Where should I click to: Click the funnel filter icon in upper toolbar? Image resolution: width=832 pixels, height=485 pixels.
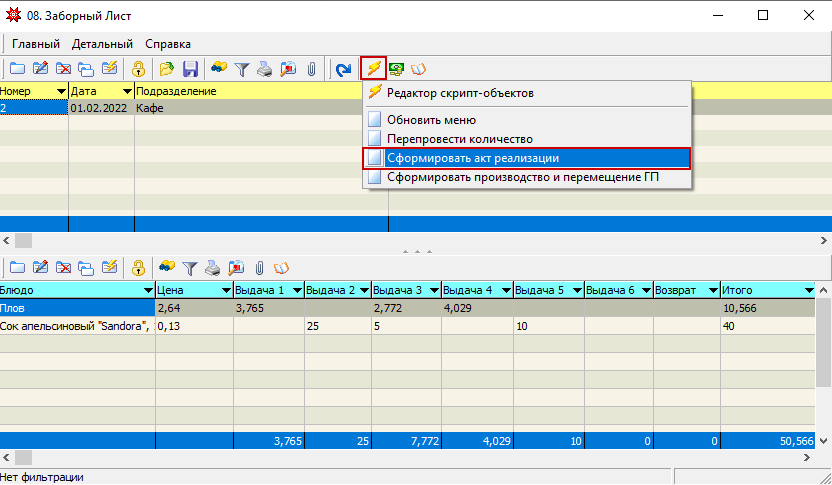[241, 69]
